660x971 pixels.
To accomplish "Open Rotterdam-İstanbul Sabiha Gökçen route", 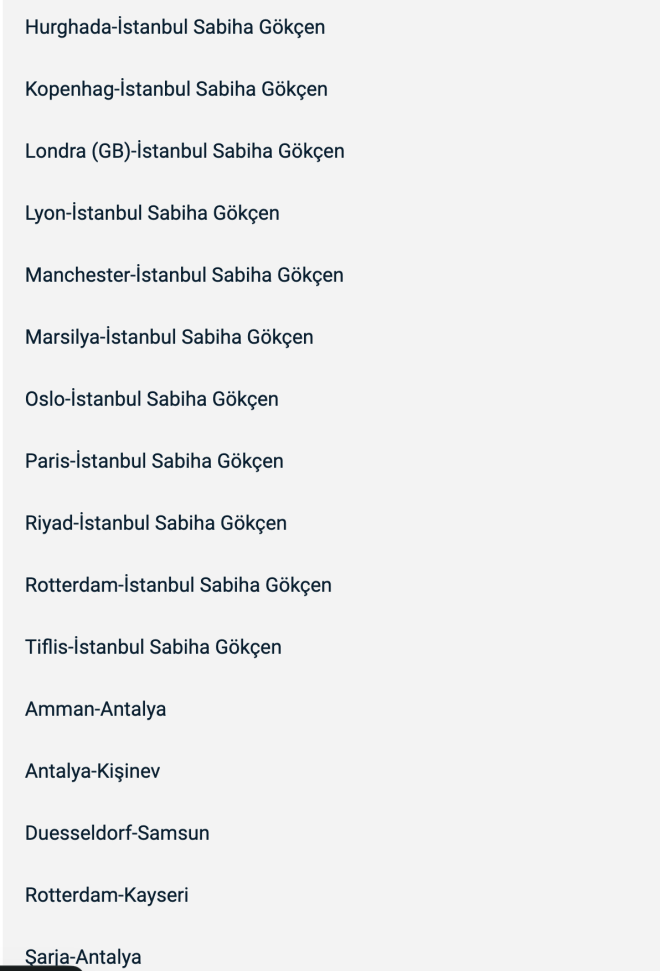I will (179, 585).
